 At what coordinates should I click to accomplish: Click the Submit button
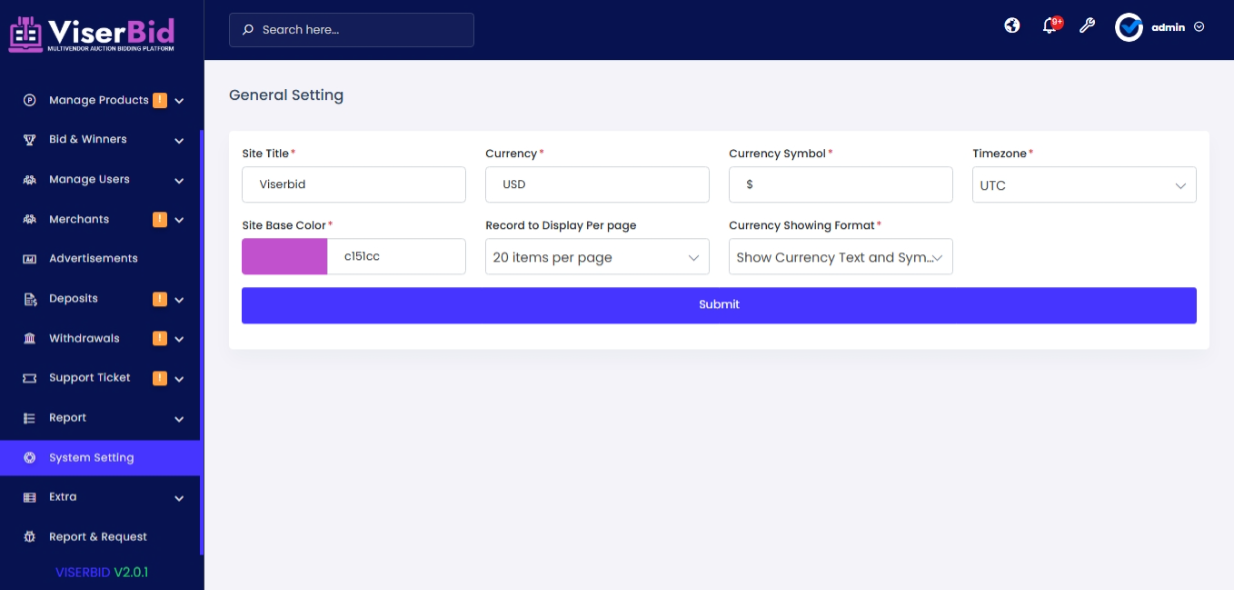point(719,305)
